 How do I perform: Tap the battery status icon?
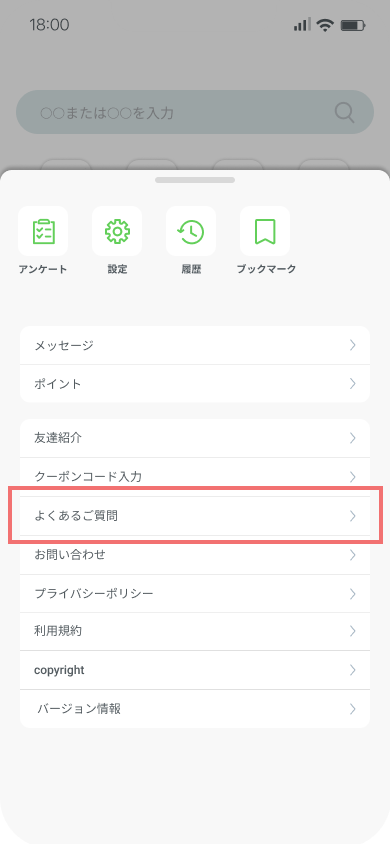pyautogui.click(x=353, y=25)
